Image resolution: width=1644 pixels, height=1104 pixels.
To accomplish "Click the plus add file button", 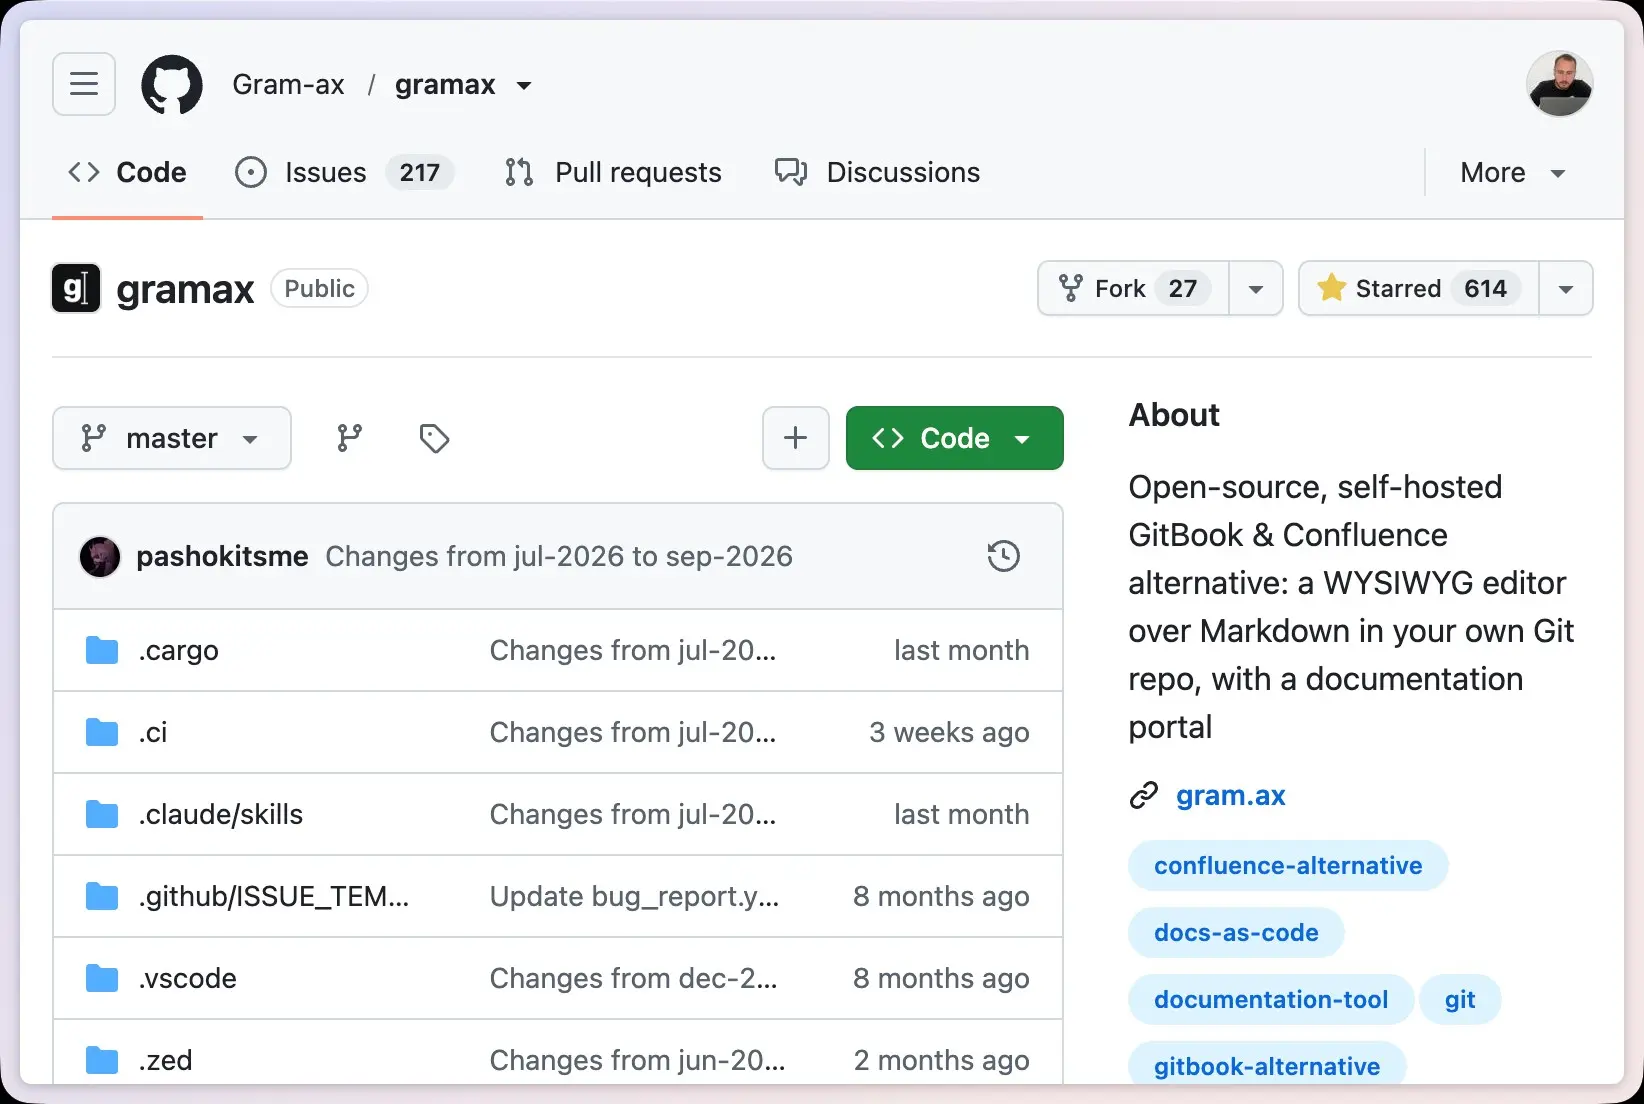I will (796, 438).
